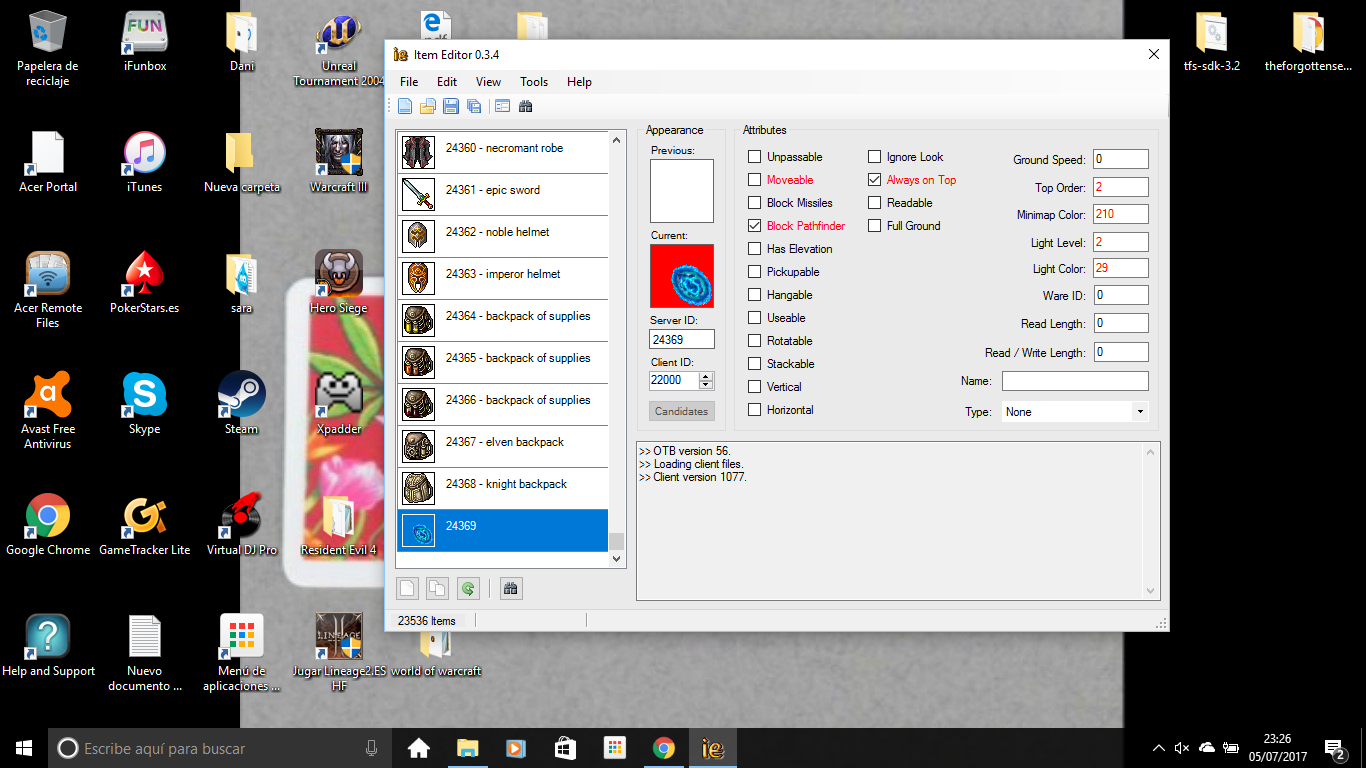
Task: Select the necromant robe item icon
Action: pos(417,152)
